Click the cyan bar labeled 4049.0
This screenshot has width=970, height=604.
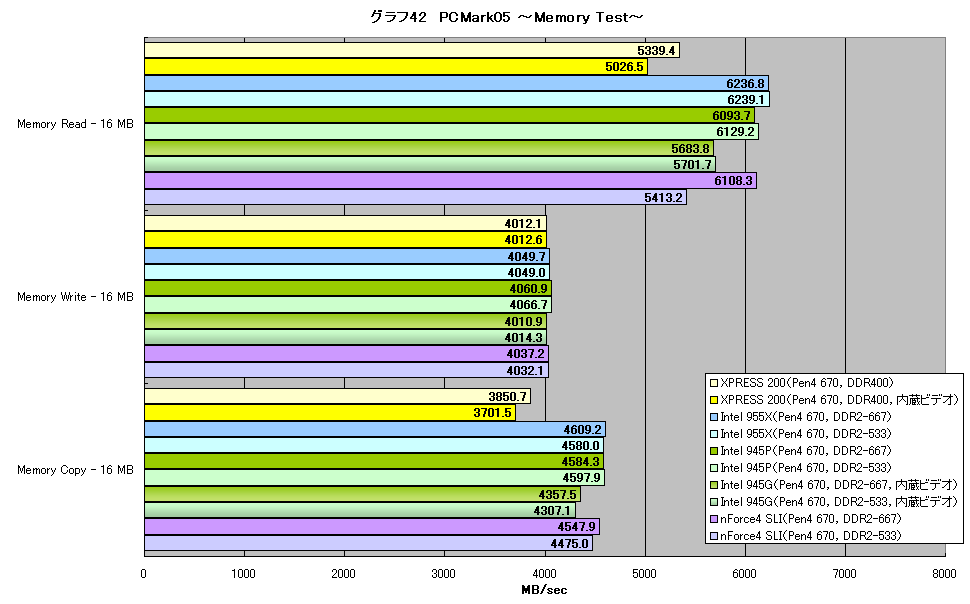point(347,272)
